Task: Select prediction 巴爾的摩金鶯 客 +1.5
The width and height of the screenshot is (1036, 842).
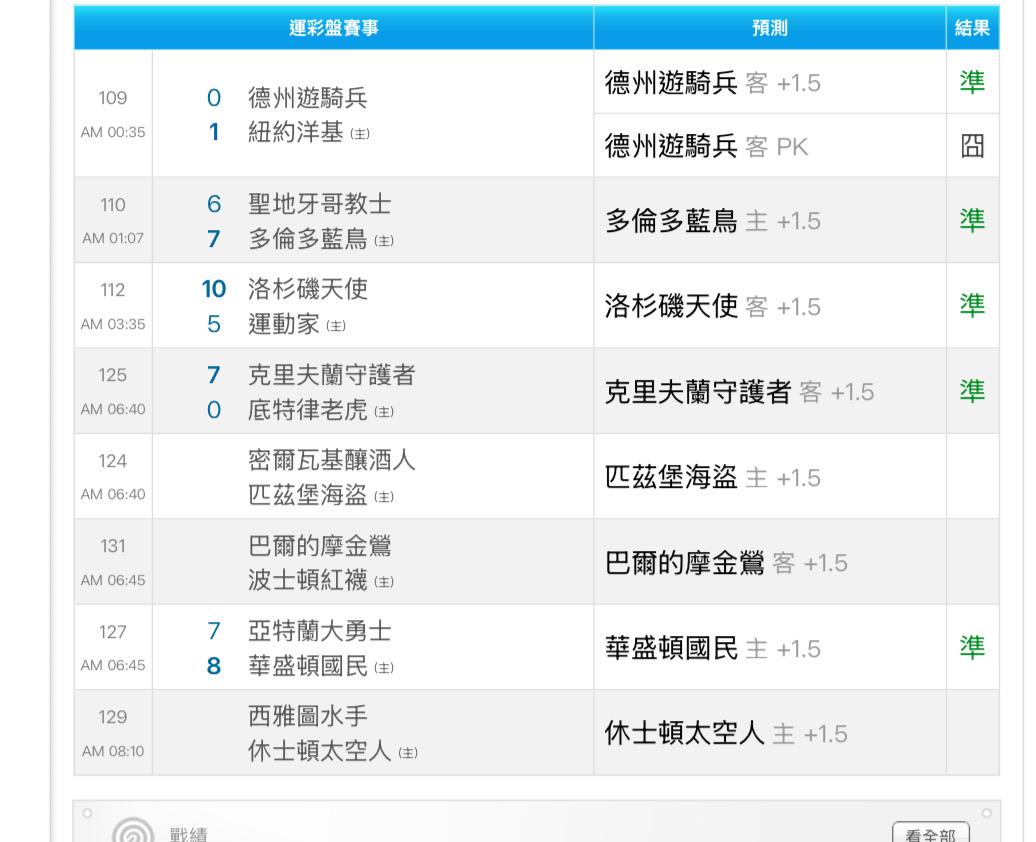Action: tap(725, 563)
